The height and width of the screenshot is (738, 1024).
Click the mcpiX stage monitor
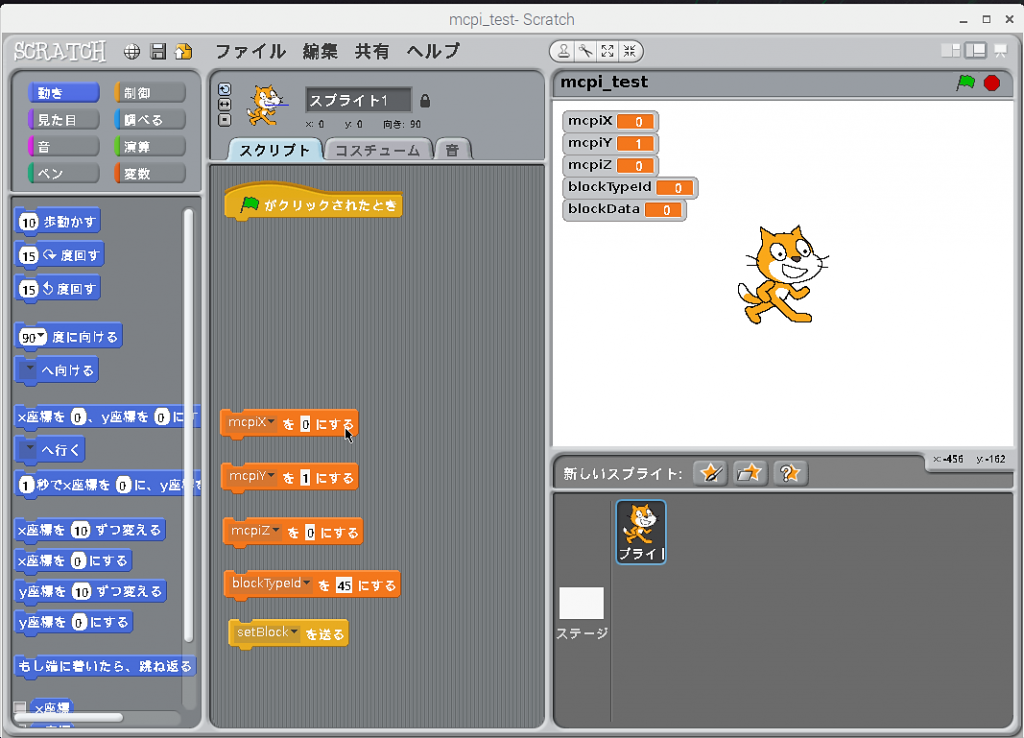610,121
